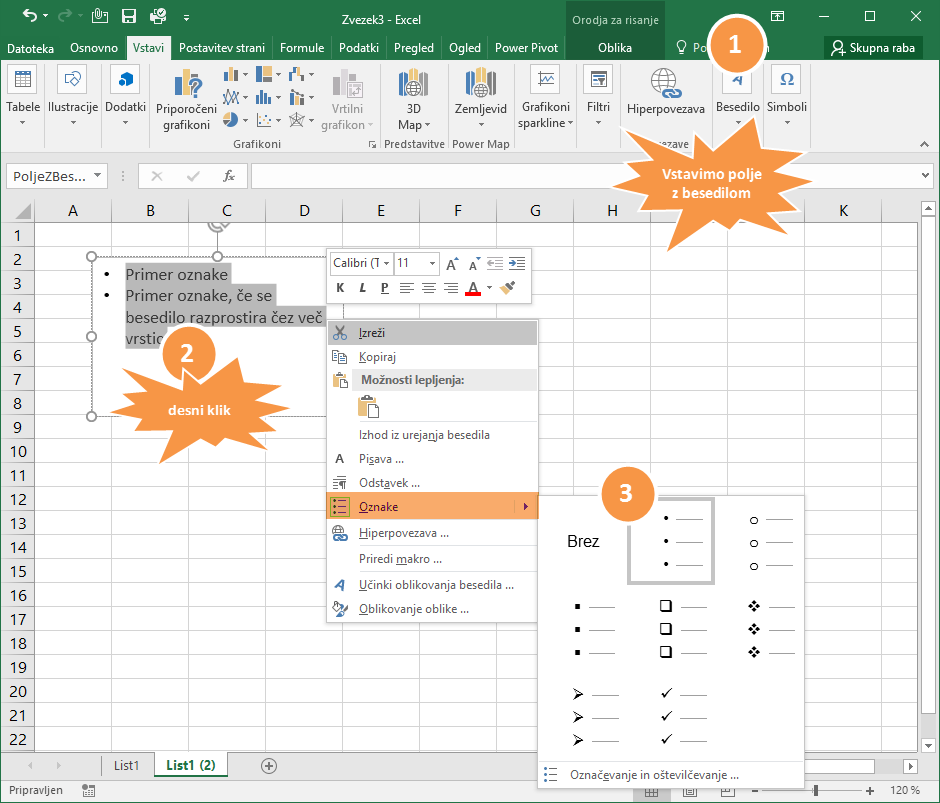
Task: Decrease font size in mini toolbar
Action: click(x=474, y=263)
